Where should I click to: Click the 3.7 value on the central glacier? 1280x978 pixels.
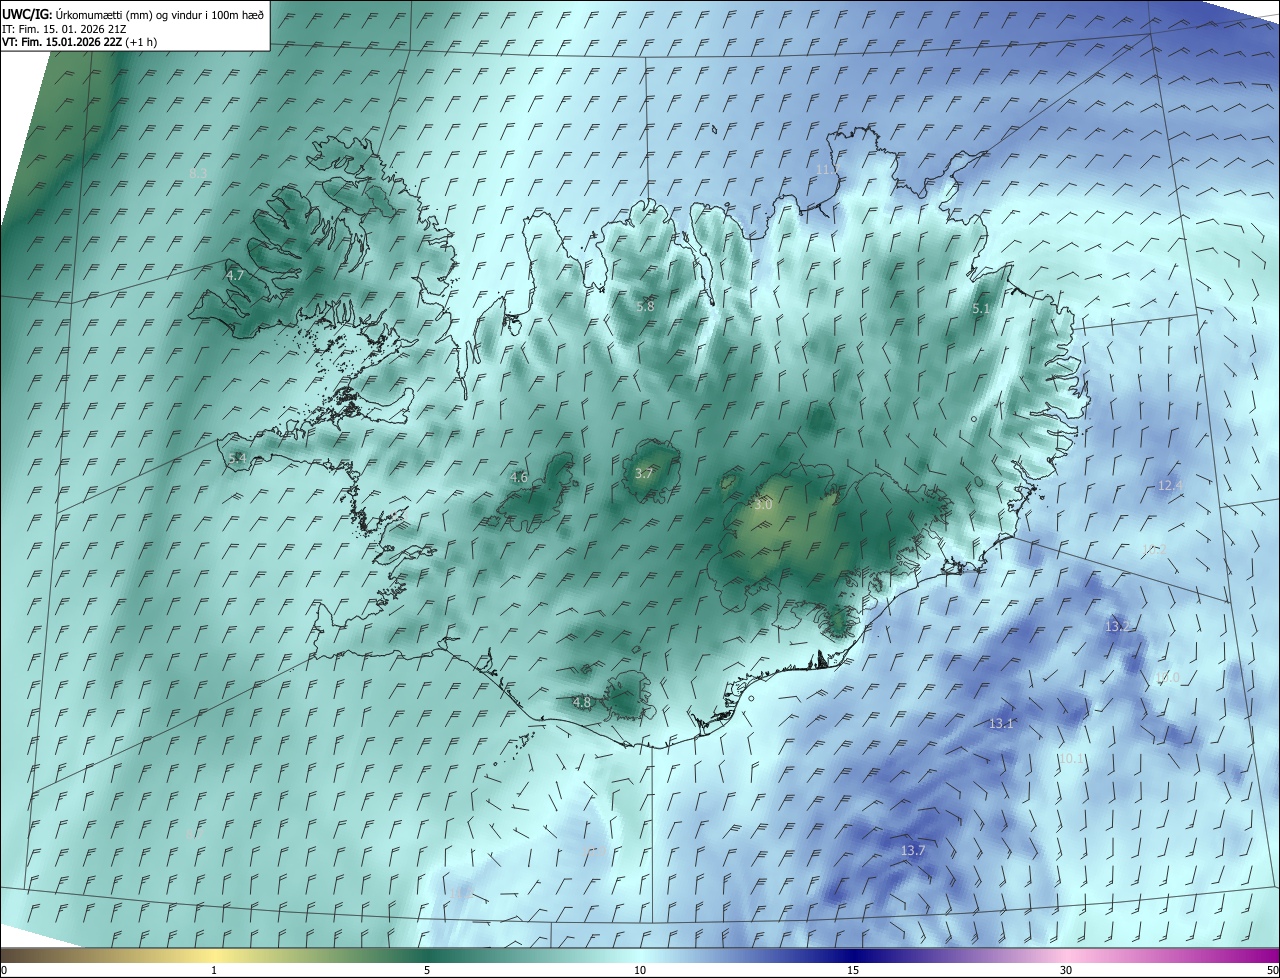point(644,474)
